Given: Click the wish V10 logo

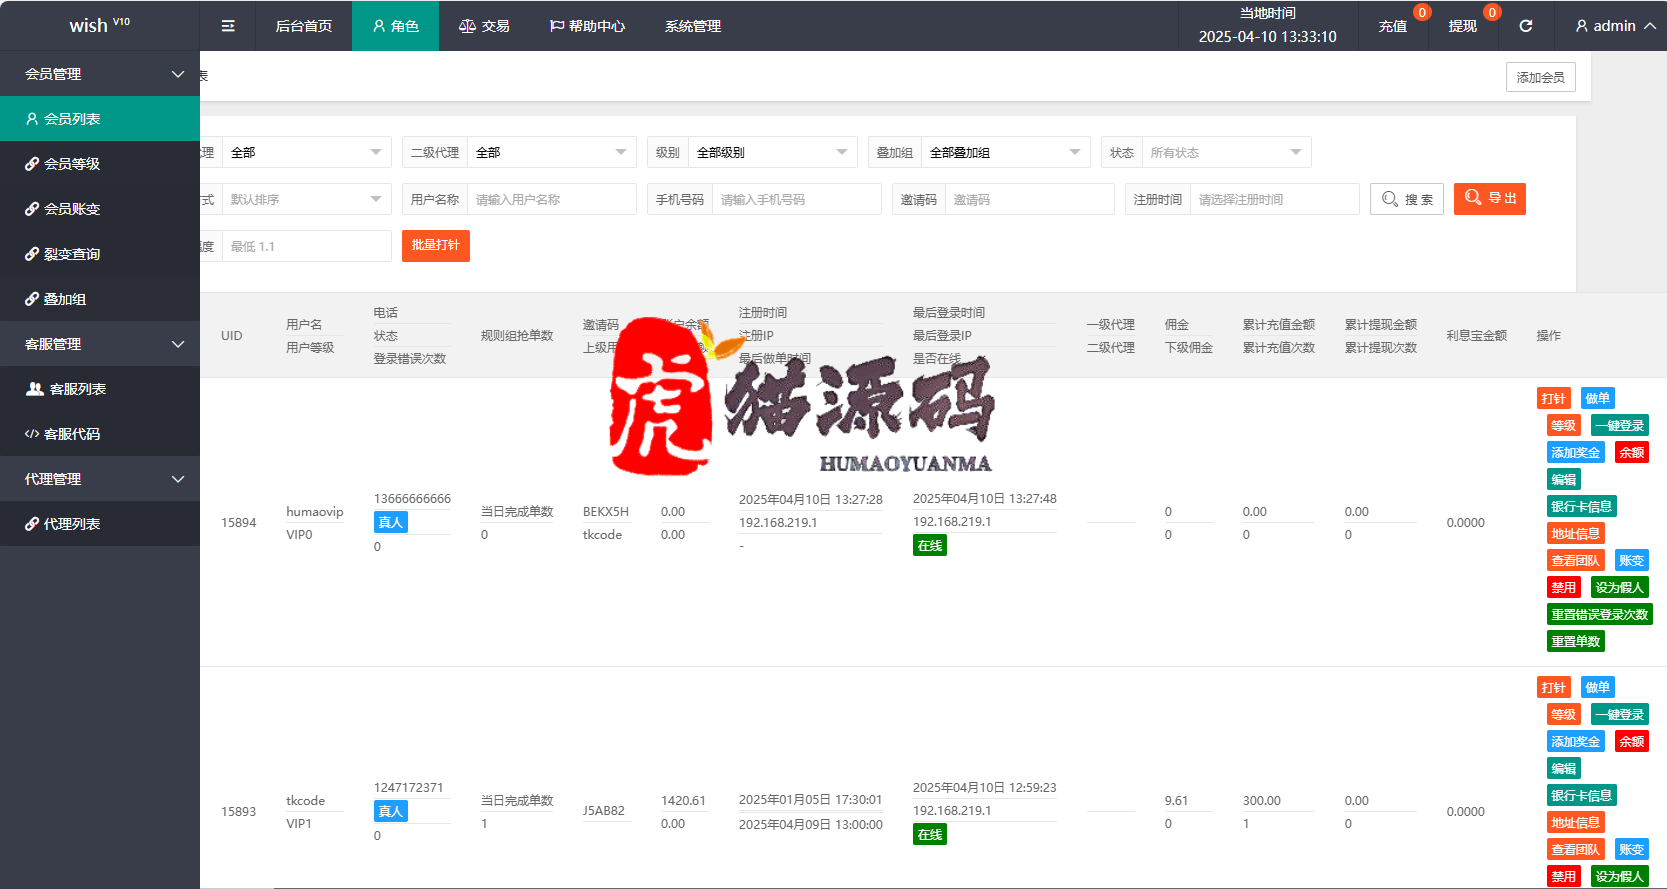Looking at the screenshot, I should (x=99, y=25).
